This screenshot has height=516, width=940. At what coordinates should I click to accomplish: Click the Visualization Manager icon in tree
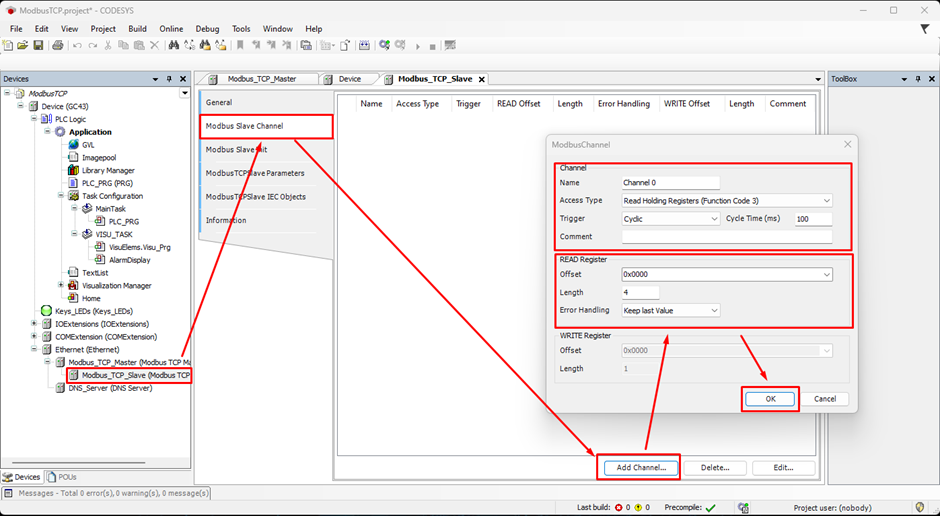(x=73, y=285)
